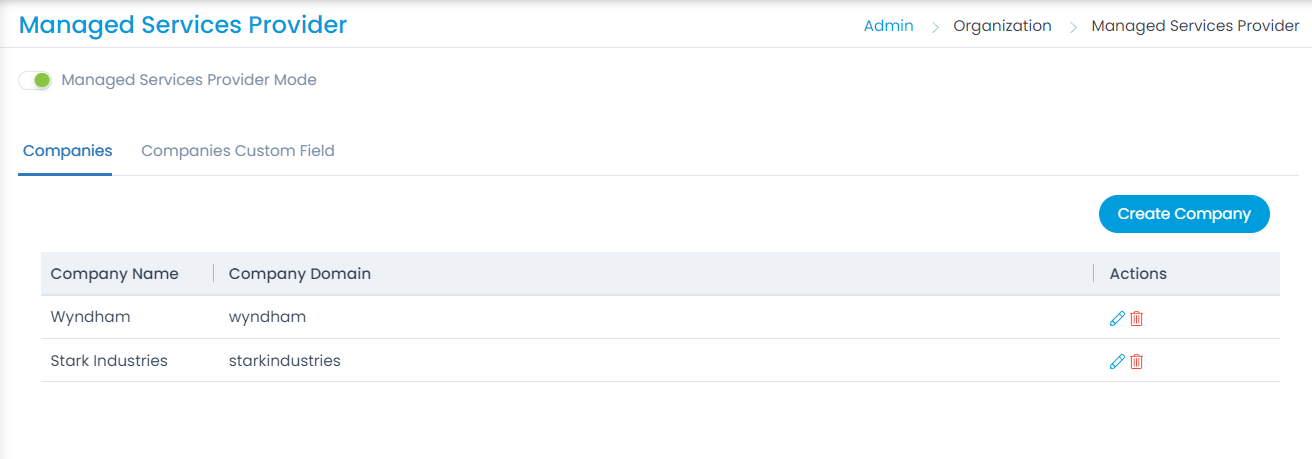Image resolution: width=1312 pixels, height=459 pixels.
Task: Click the Actions column header
Action: 1138,273
